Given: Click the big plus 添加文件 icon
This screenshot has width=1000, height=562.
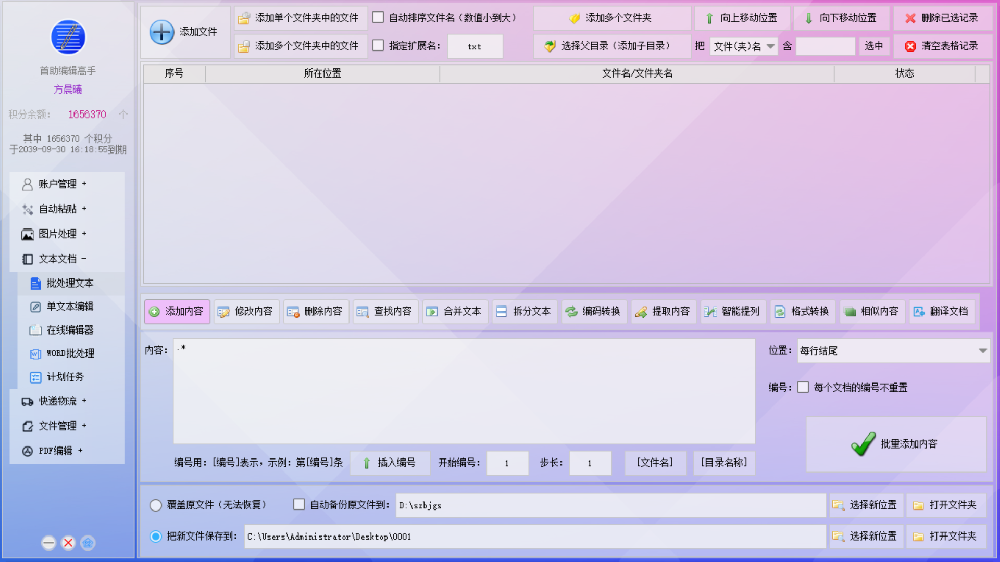Looking at the screenshot, I should [x=162, y=32].
